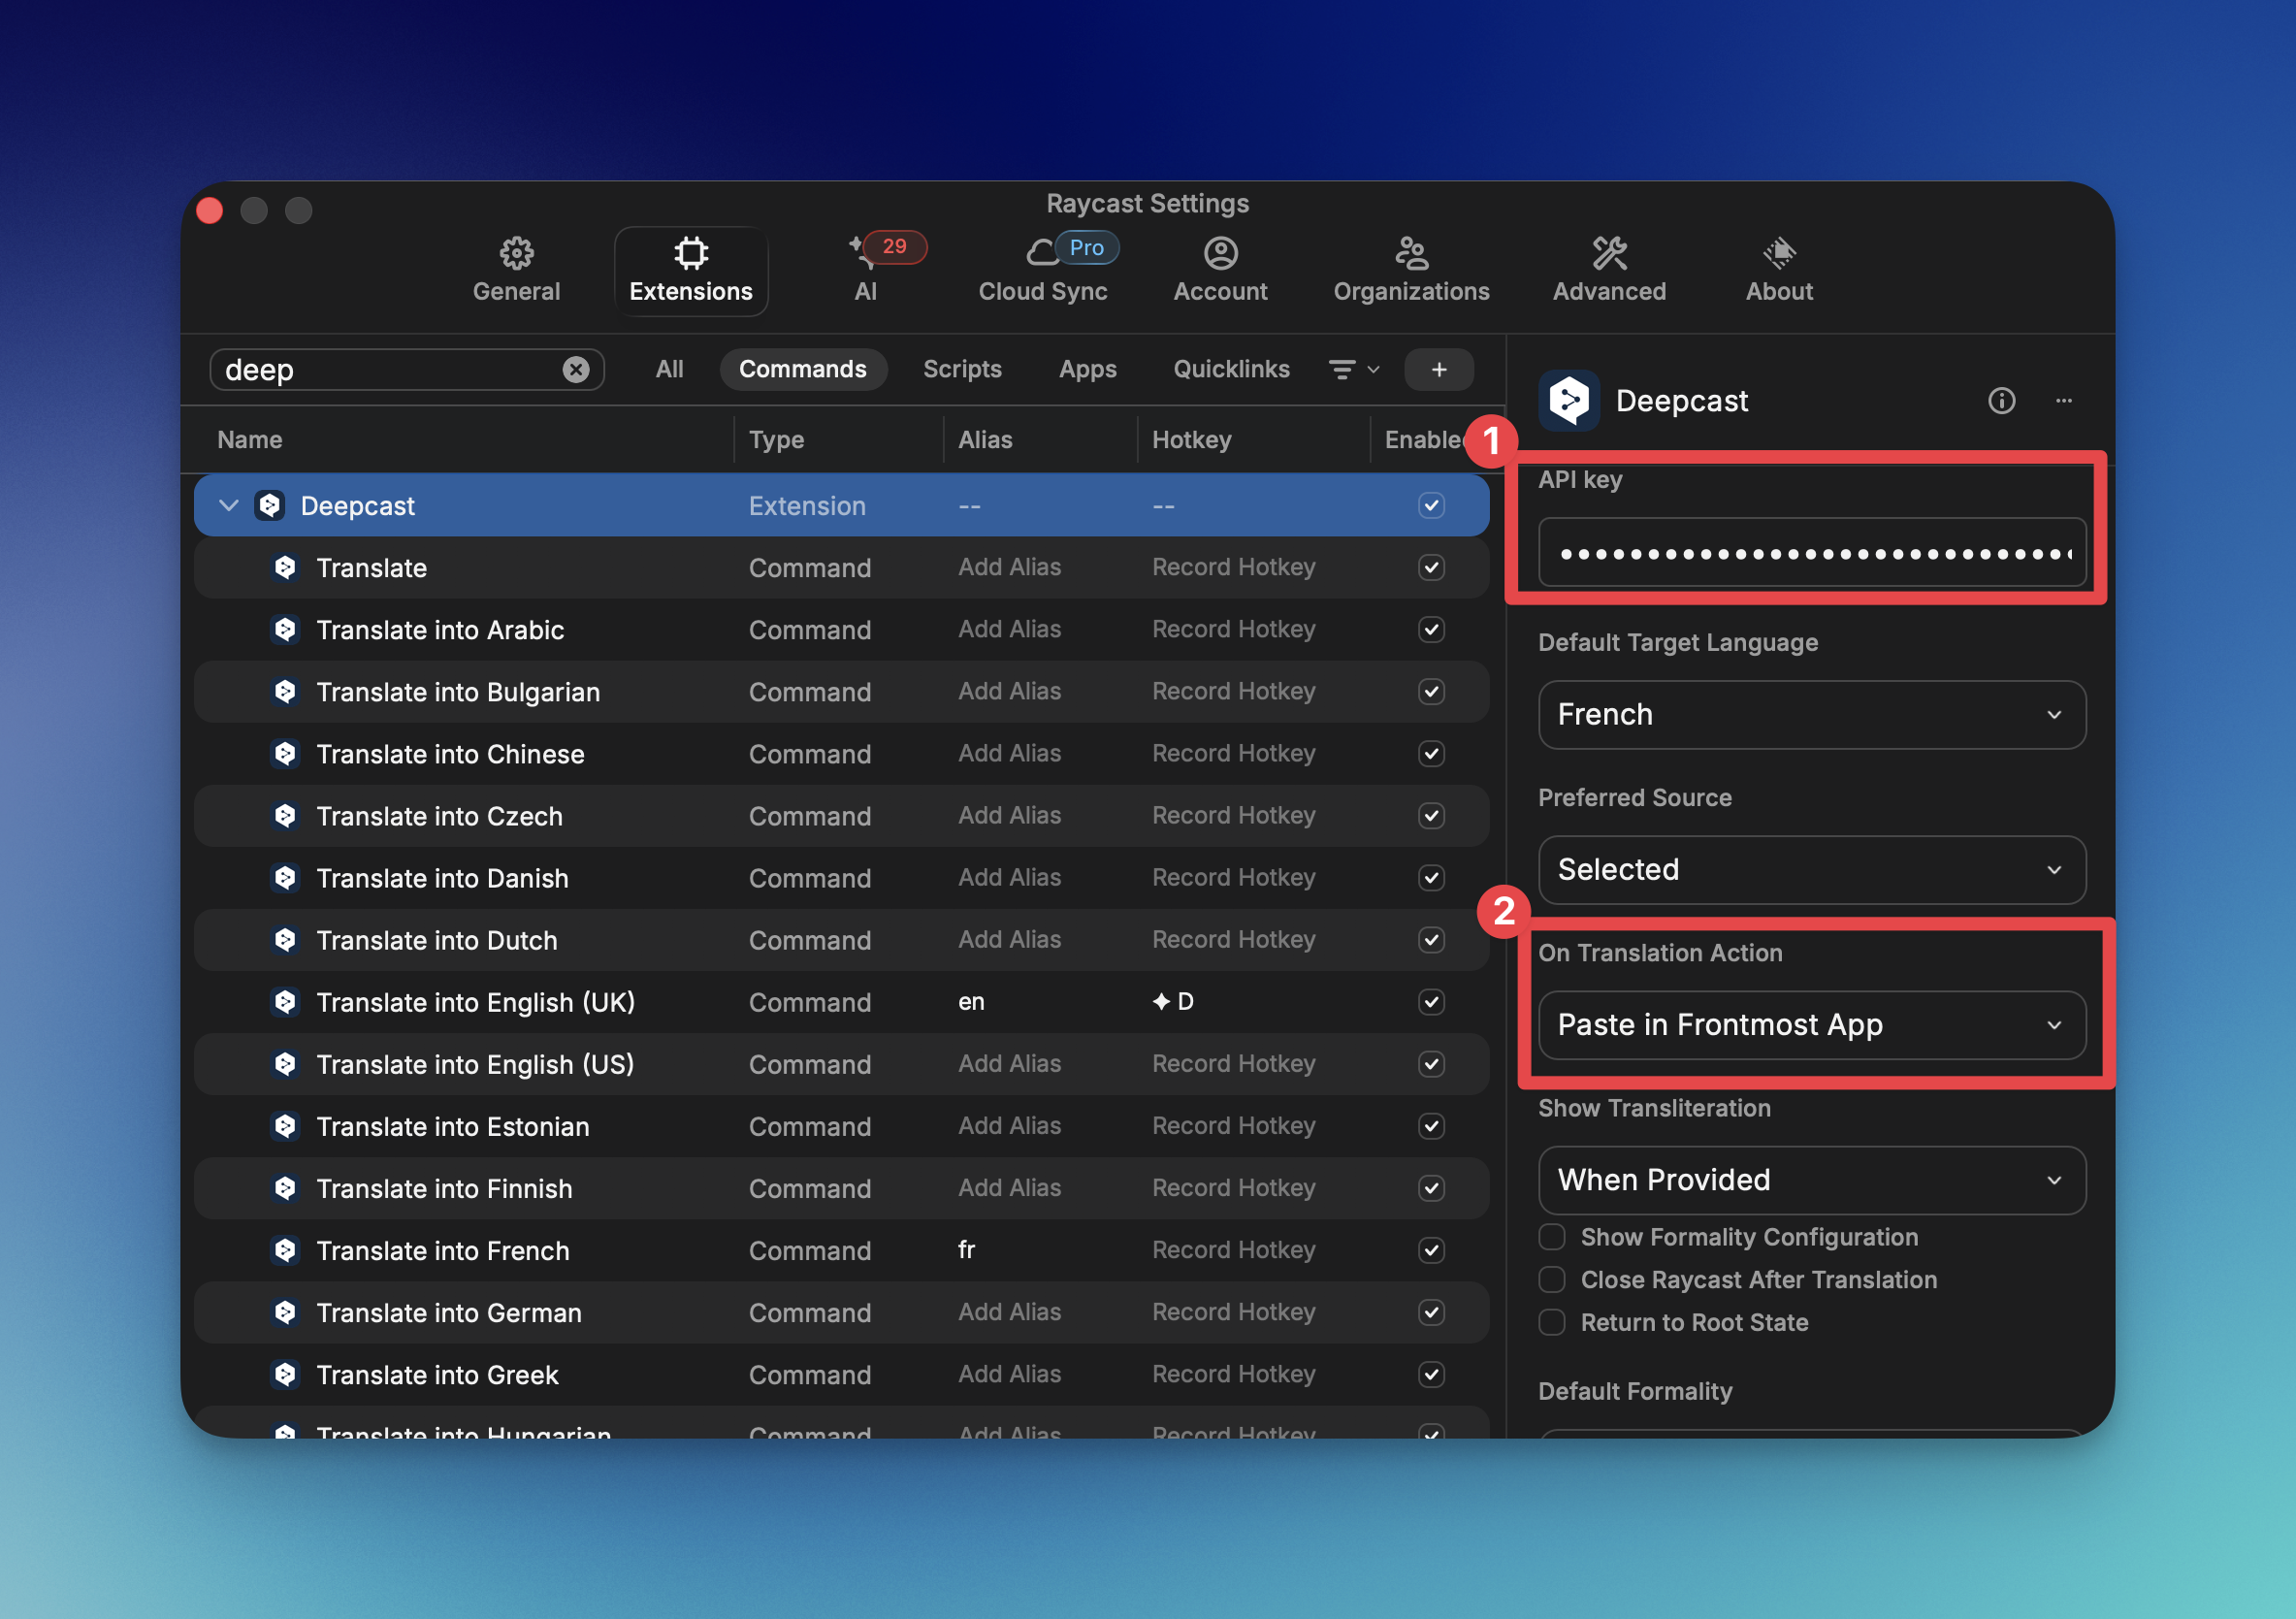
Task: Open the General settings gear icon
Action: coord(516,253)
